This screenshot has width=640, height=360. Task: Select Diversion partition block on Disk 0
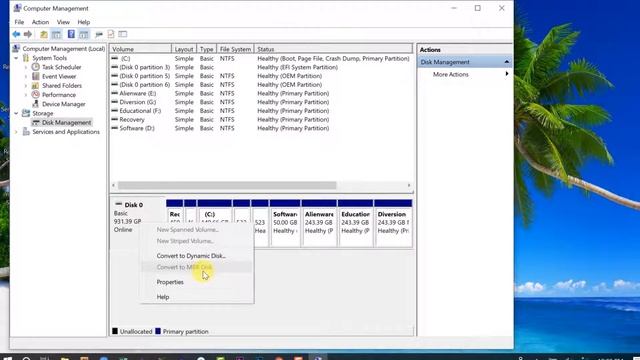click(x=393, y=223)
